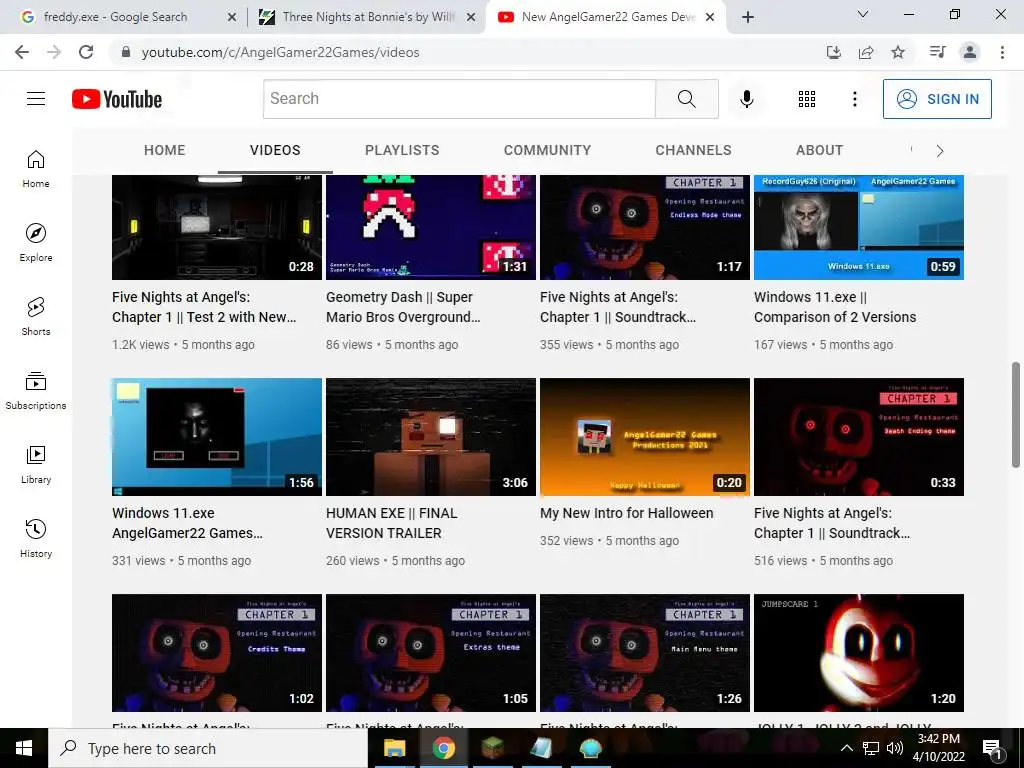Open the YouTube hamburger guide menu
This screenshot has height=768, width=1024.
36,99
